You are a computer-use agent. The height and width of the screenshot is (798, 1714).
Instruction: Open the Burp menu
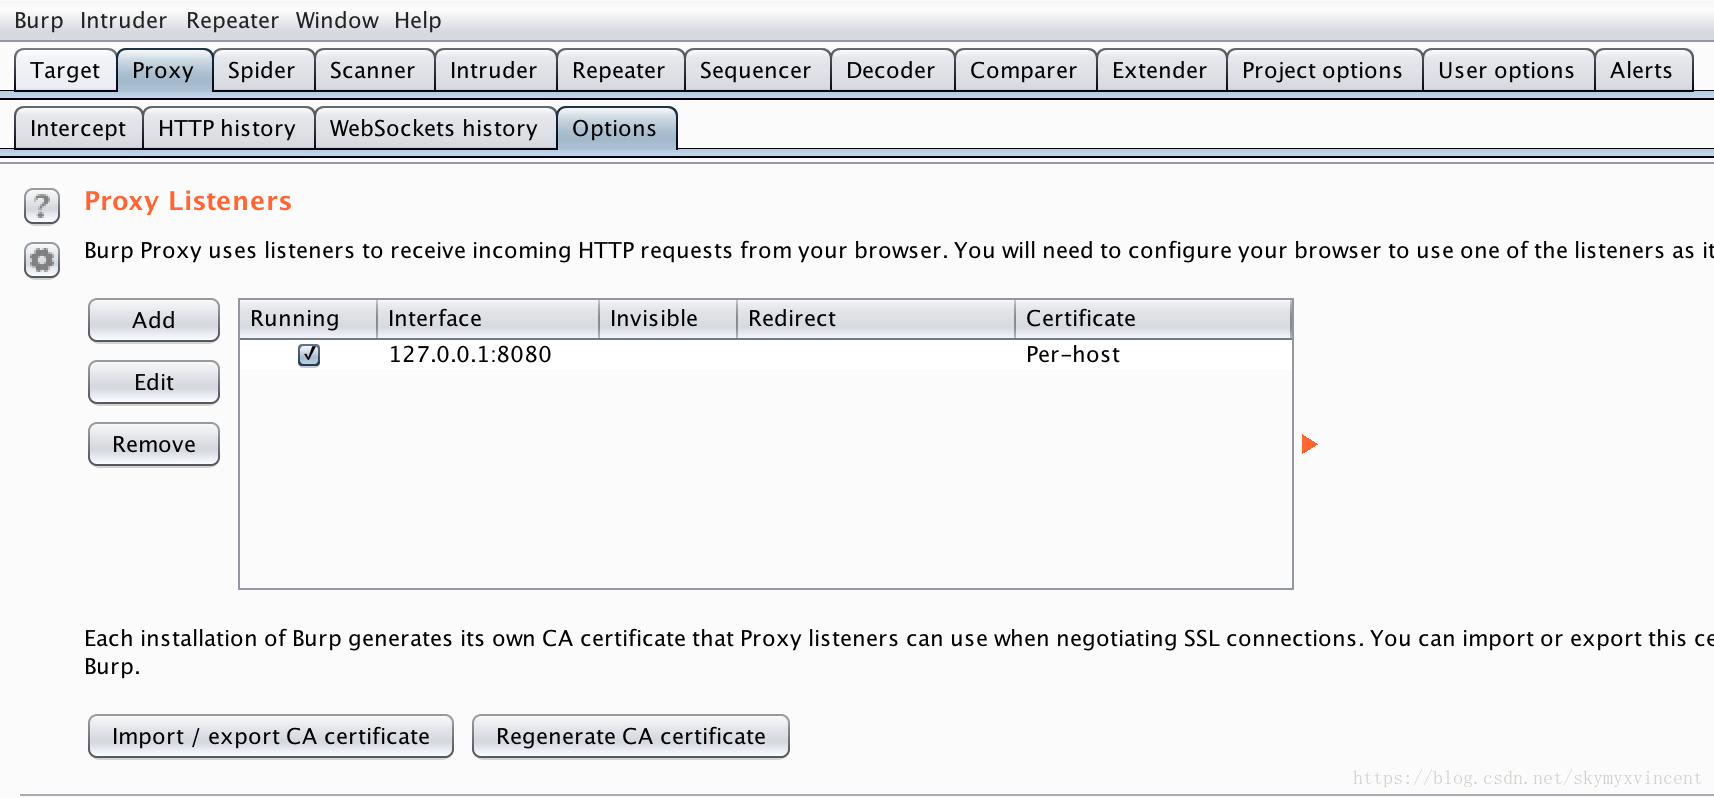pos(39,20)
